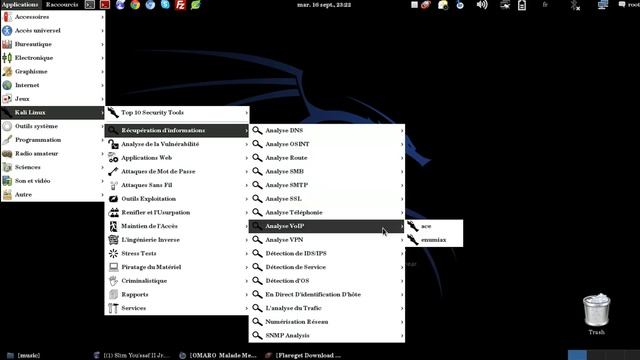Expand the Analyse DNS submenu
Screen dimensions: 640x360
click(327, 131)
